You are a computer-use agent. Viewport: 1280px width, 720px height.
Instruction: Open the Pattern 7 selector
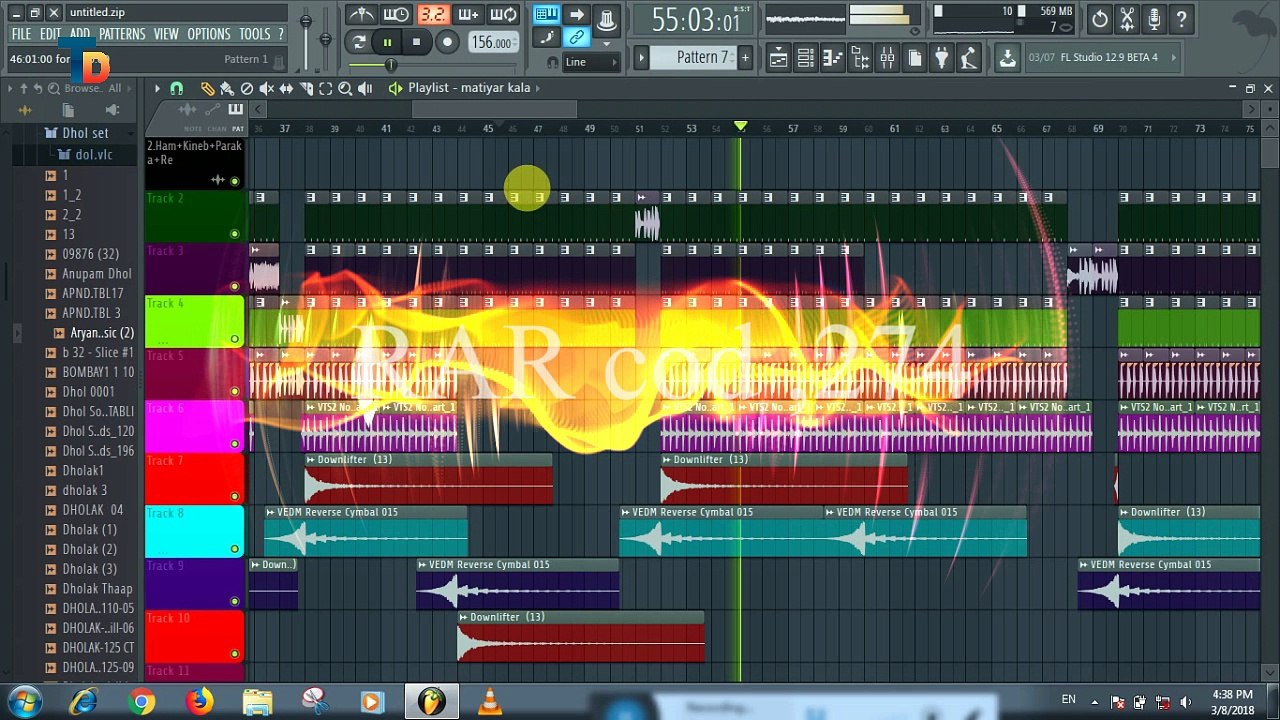[x=694, y=57]
